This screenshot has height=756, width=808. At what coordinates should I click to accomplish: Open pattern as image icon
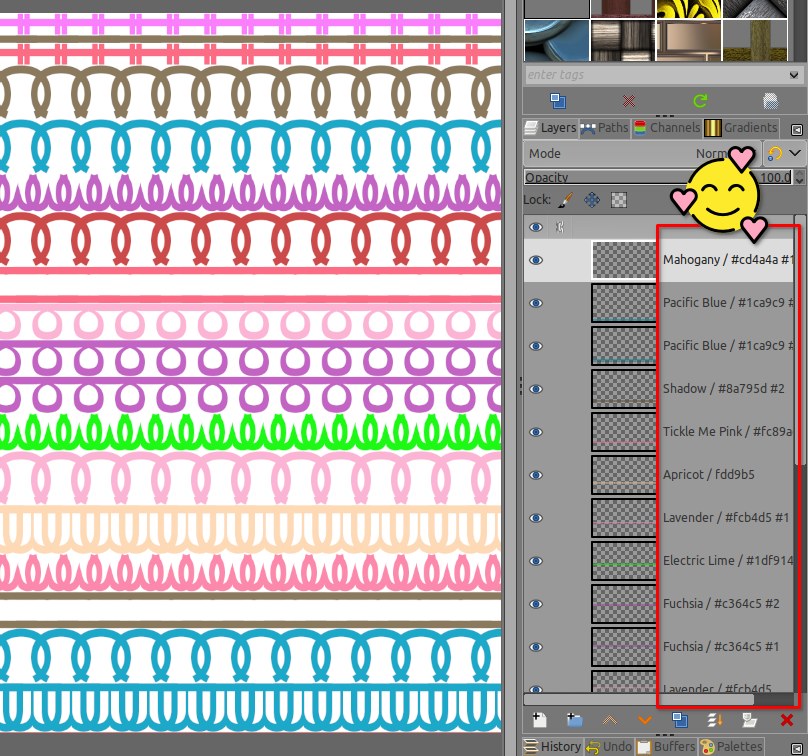(x=770, y=100)
